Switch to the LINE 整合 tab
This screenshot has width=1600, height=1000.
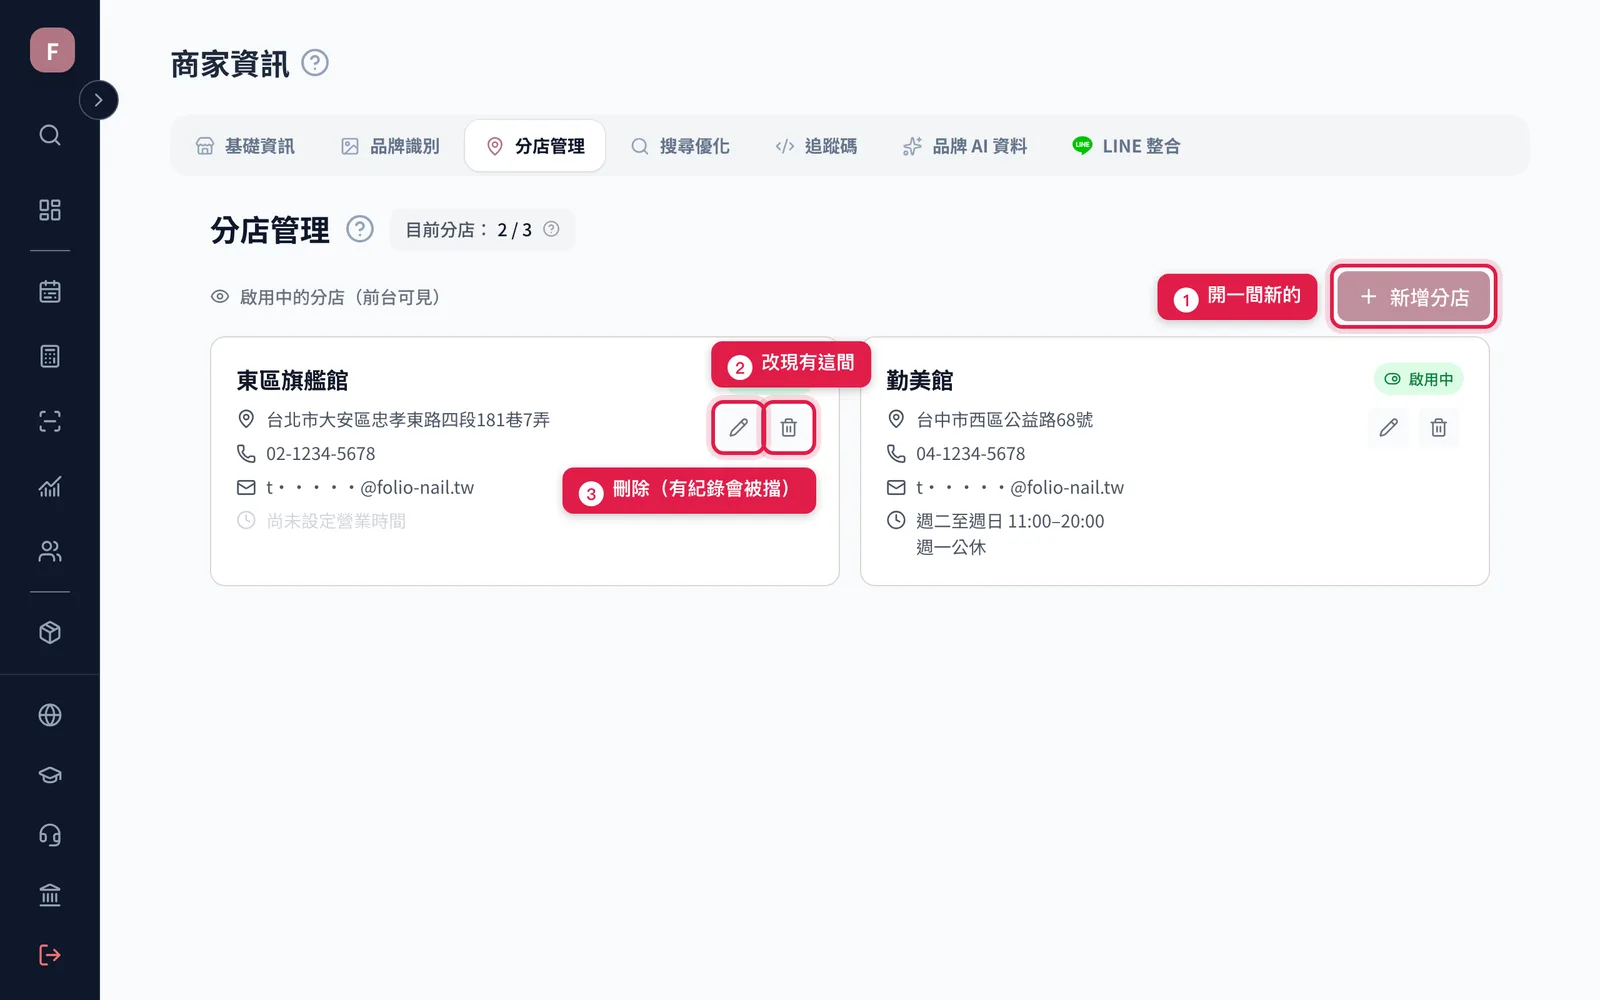[x=1126, y=146]
